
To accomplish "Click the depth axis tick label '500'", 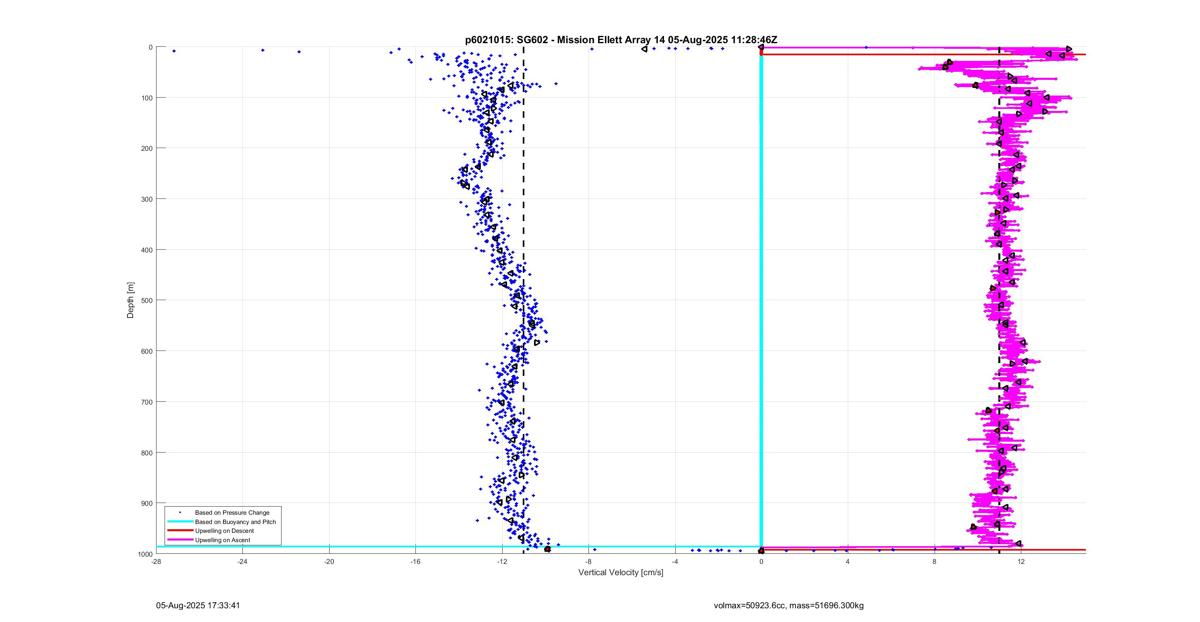I will (x=146, y=300).
